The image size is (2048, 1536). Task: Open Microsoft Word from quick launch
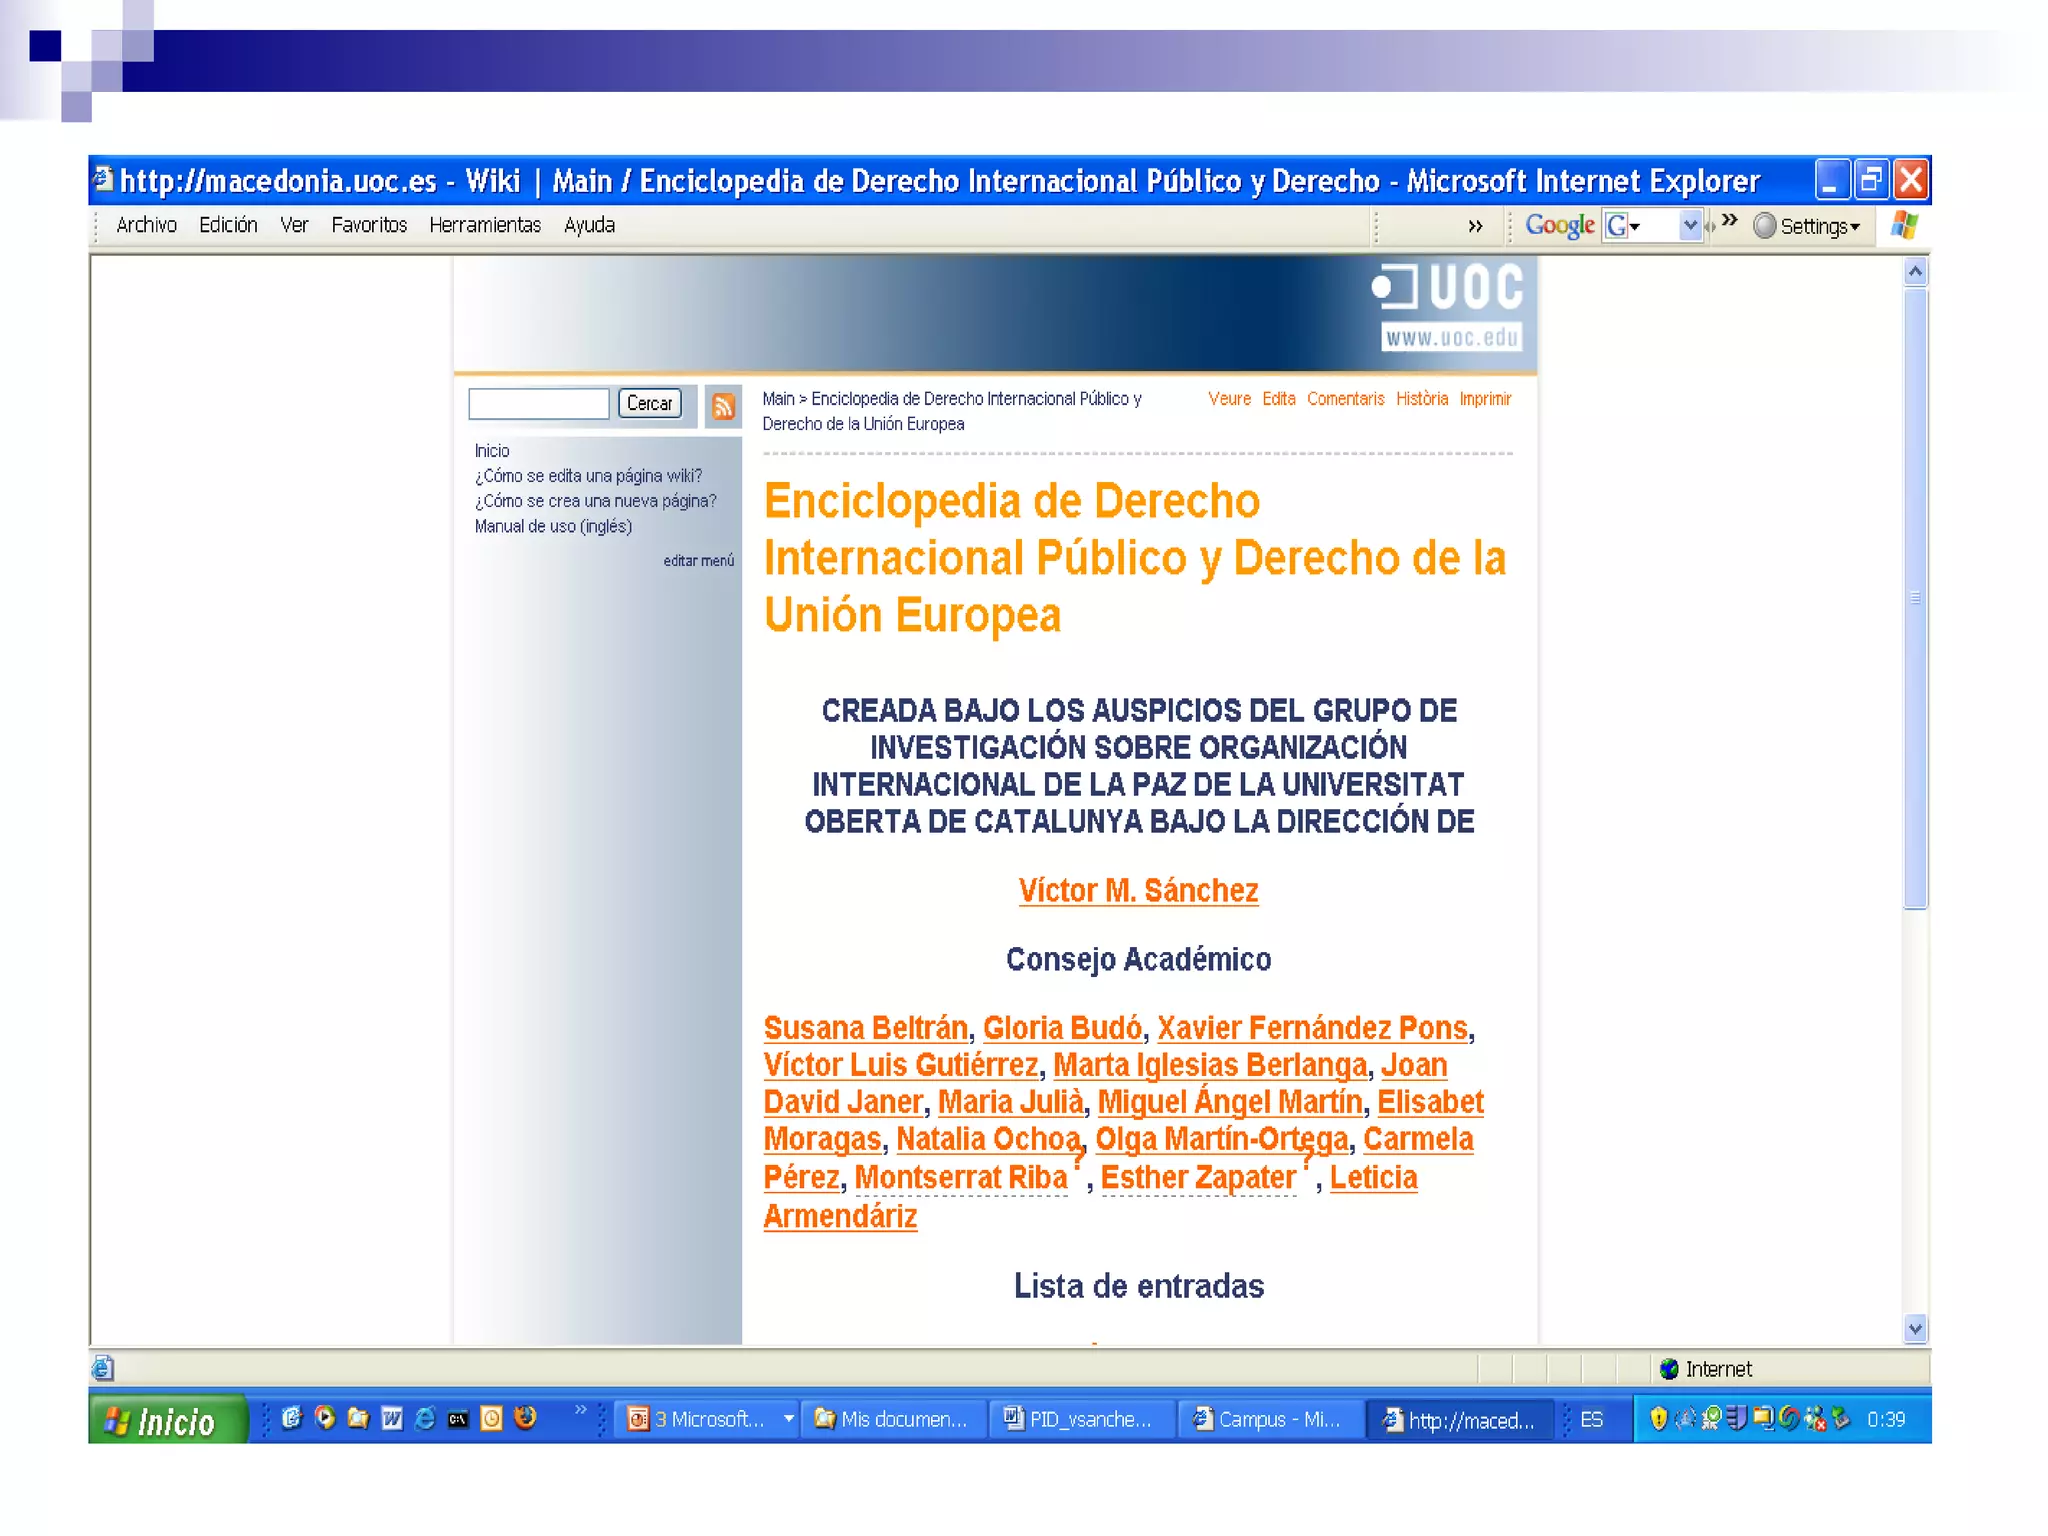click(x=392, y=1418)
